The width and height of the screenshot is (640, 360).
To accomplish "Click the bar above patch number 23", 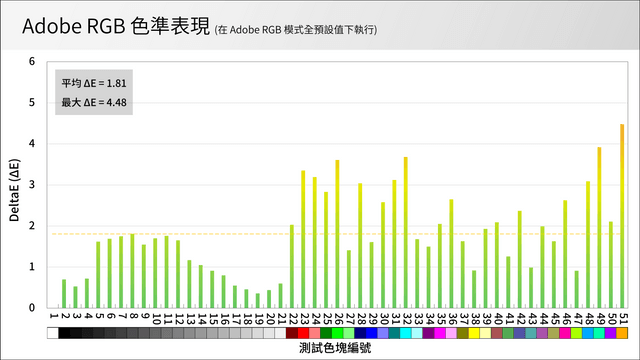I will coord(303,240).
